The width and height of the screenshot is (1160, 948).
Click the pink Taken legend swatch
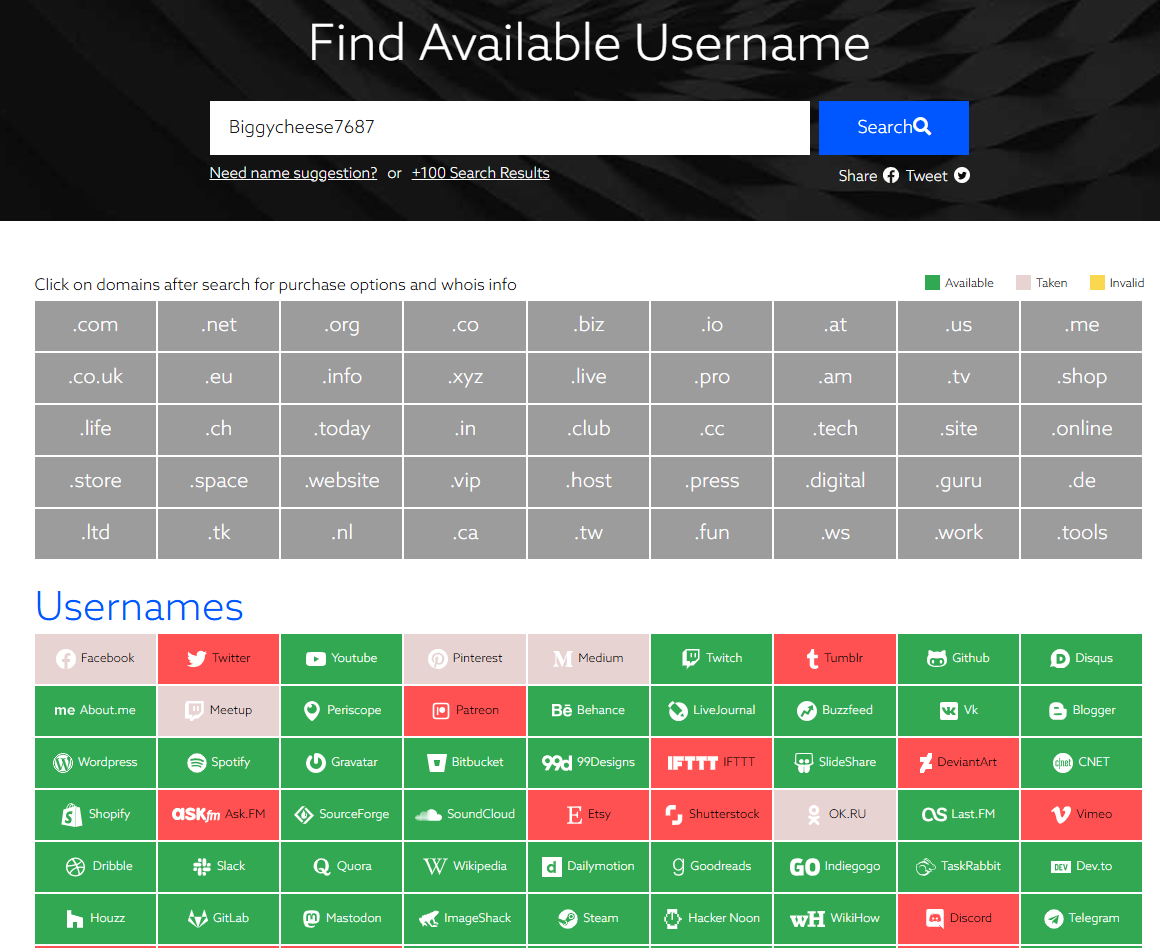coord(1023,283)
